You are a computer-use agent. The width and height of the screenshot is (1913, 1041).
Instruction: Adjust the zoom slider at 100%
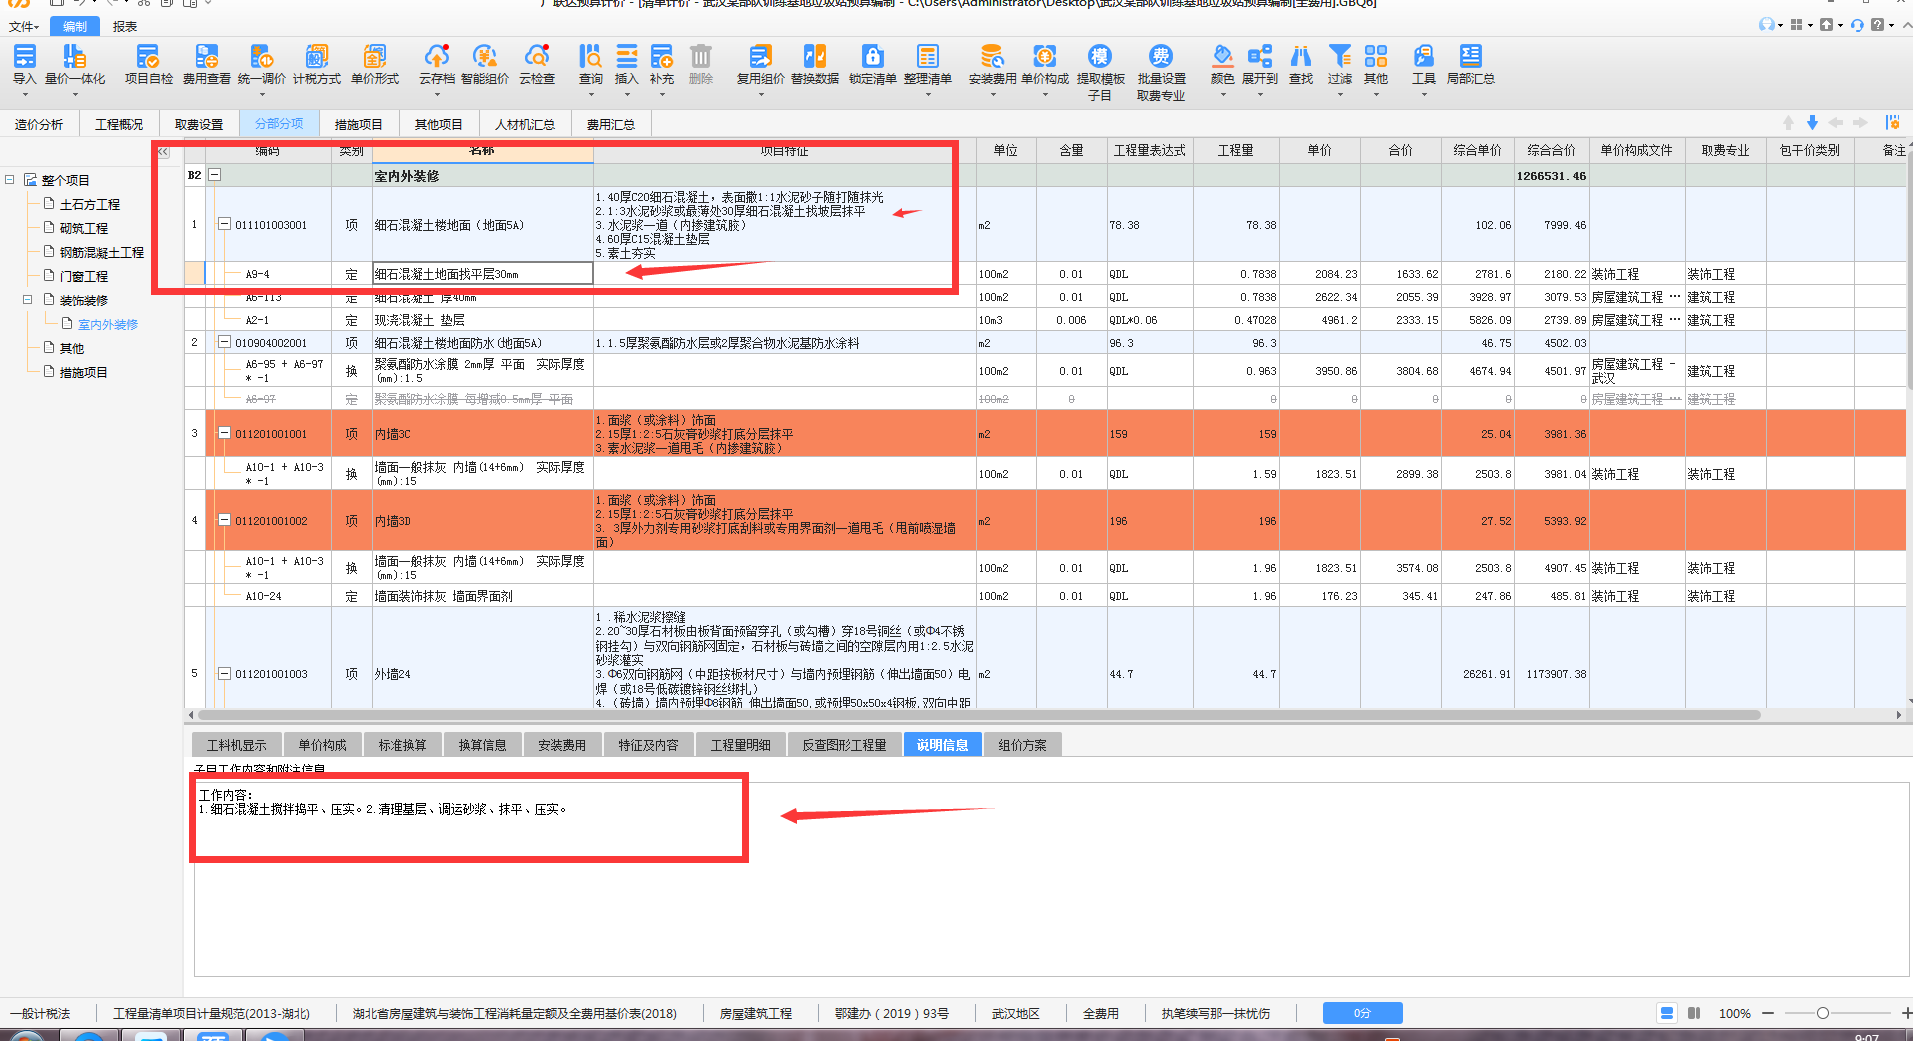tap(1823, 1013)
